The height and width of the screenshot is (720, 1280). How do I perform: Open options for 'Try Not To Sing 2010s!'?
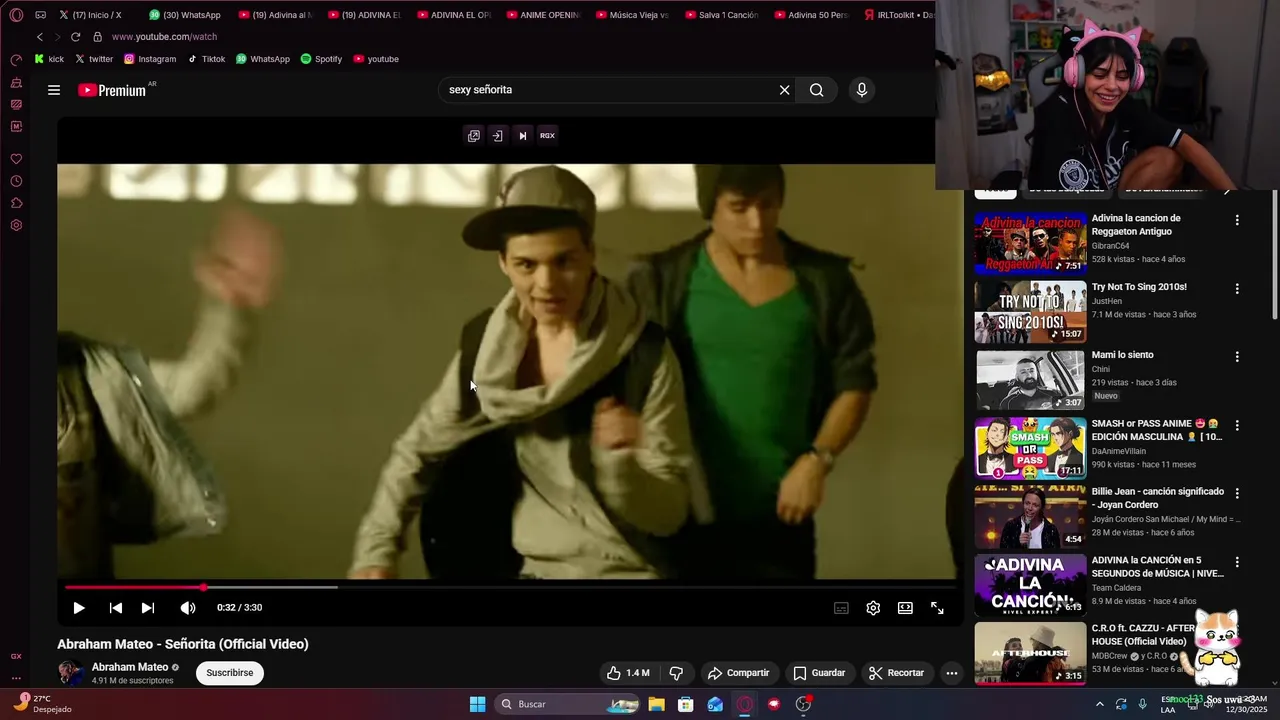pyautogui.click(x=1237, y=288)
